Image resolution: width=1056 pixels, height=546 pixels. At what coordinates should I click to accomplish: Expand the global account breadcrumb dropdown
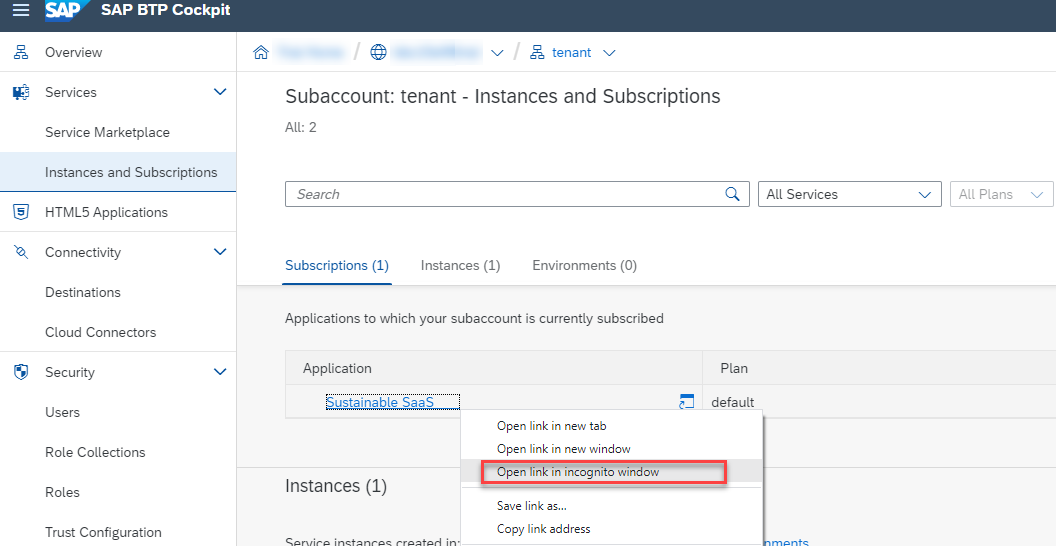[x=497, y=53]
